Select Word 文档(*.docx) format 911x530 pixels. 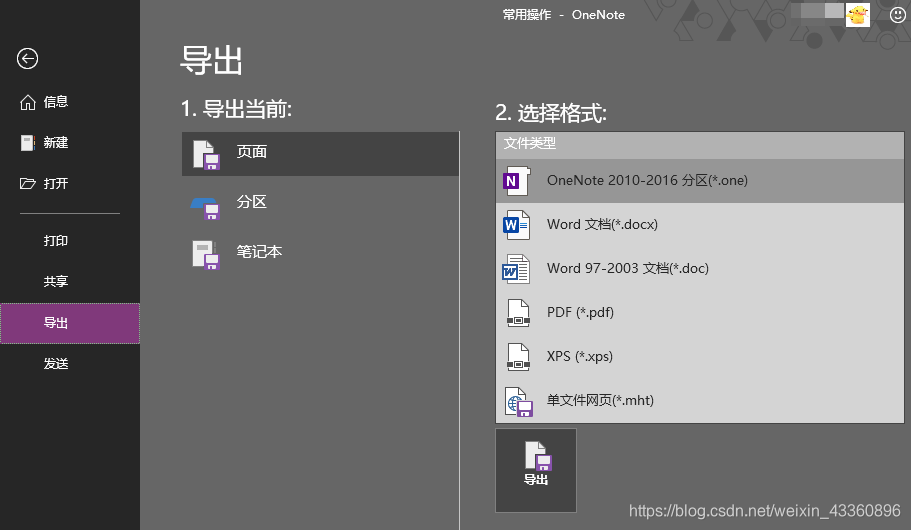pos(700,225)
